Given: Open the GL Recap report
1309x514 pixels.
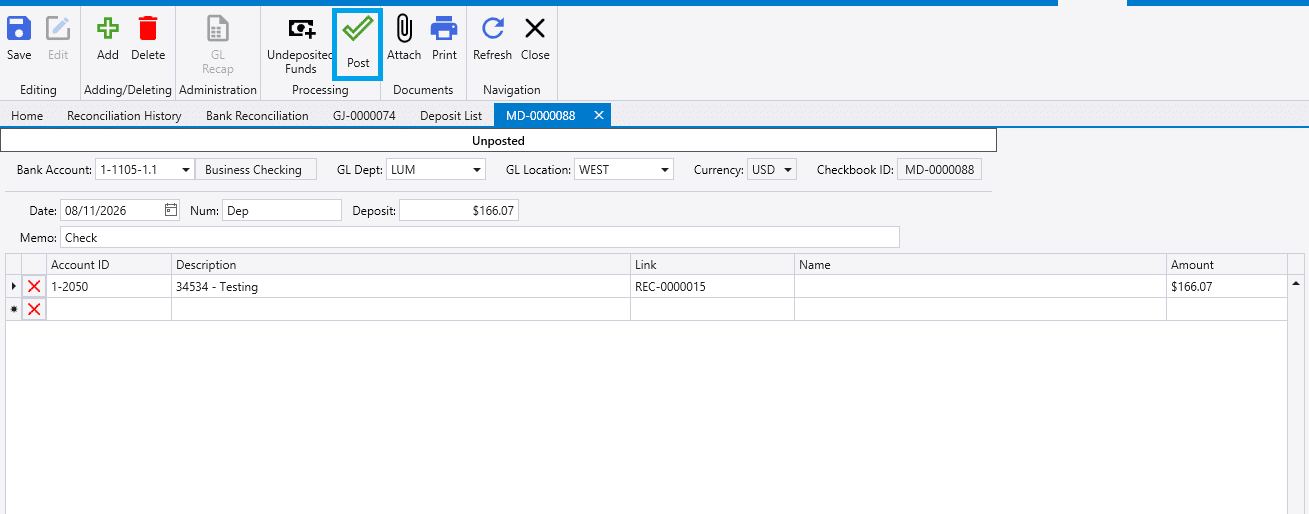Looking at the screenshot, I should (x=218, y=45).
